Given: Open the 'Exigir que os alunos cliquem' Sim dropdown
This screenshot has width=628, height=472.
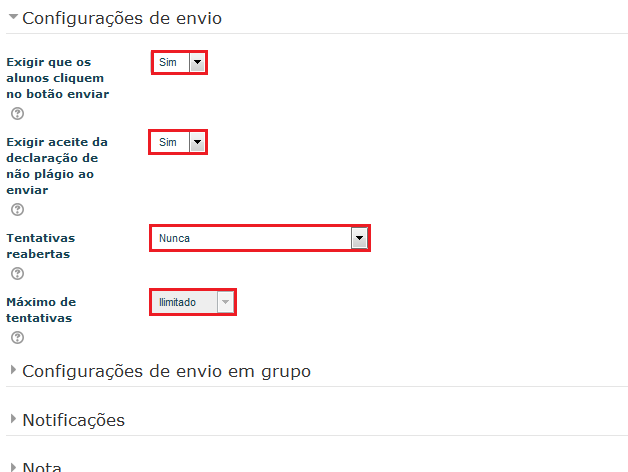Looking at the screenshot, I should [x=180, y=62].
